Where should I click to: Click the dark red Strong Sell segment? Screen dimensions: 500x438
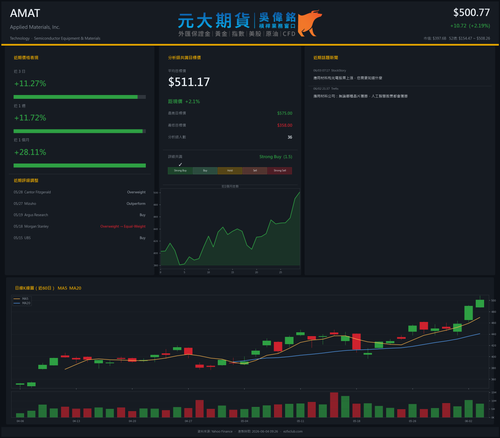[x=280, y=171]
